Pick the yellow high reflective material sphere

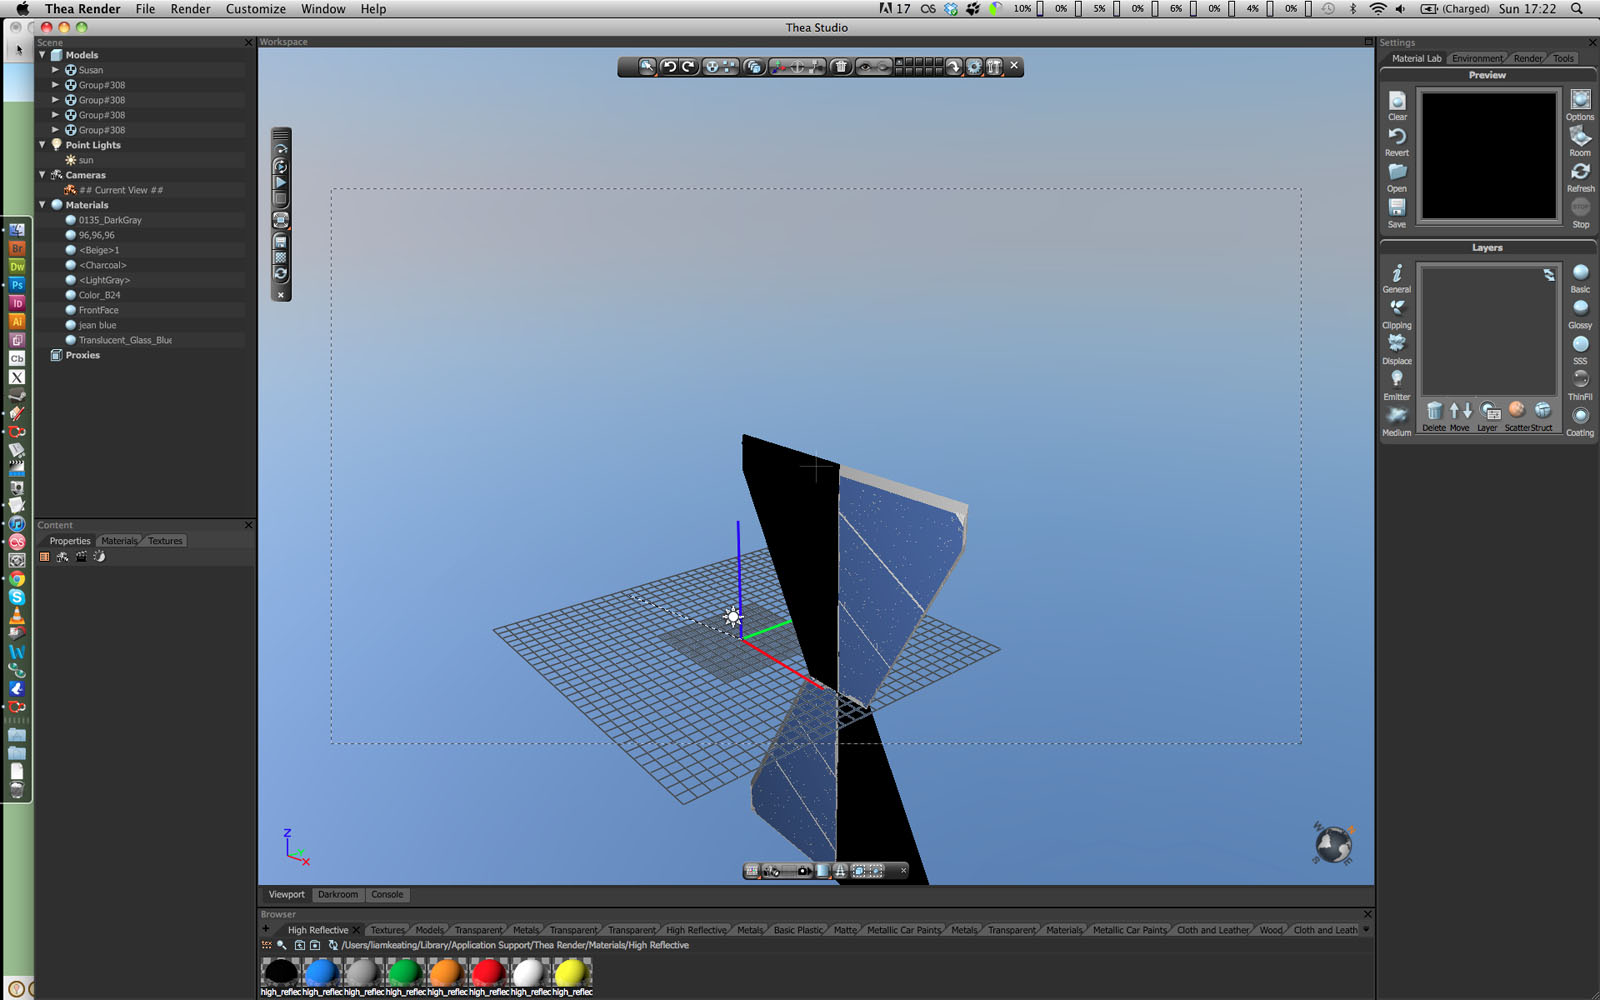tap(572, 972)
